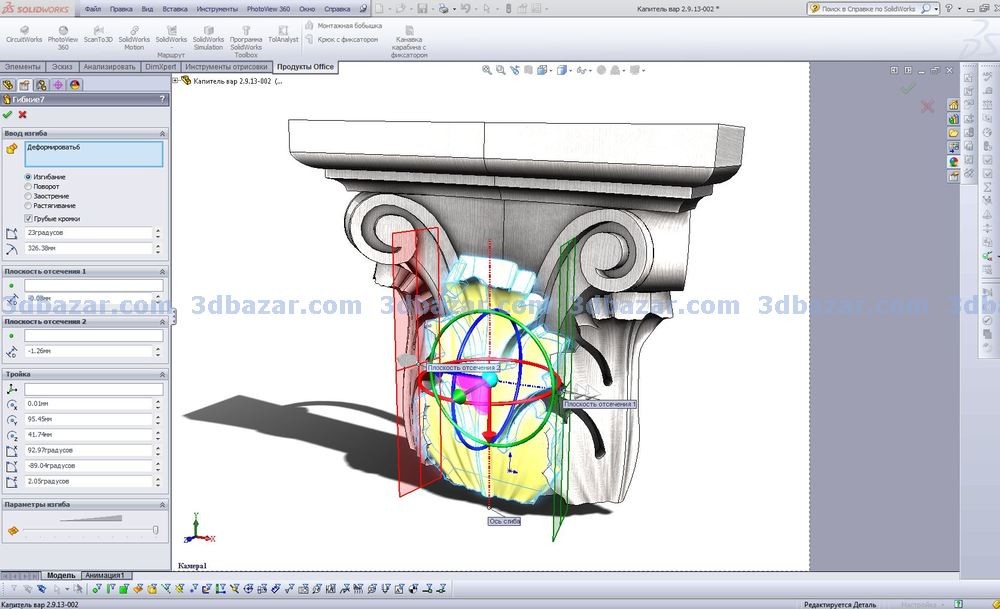
Task: Click the red X to cancel Flex feature
Action: pyautogui.click(x=22, y=115)
